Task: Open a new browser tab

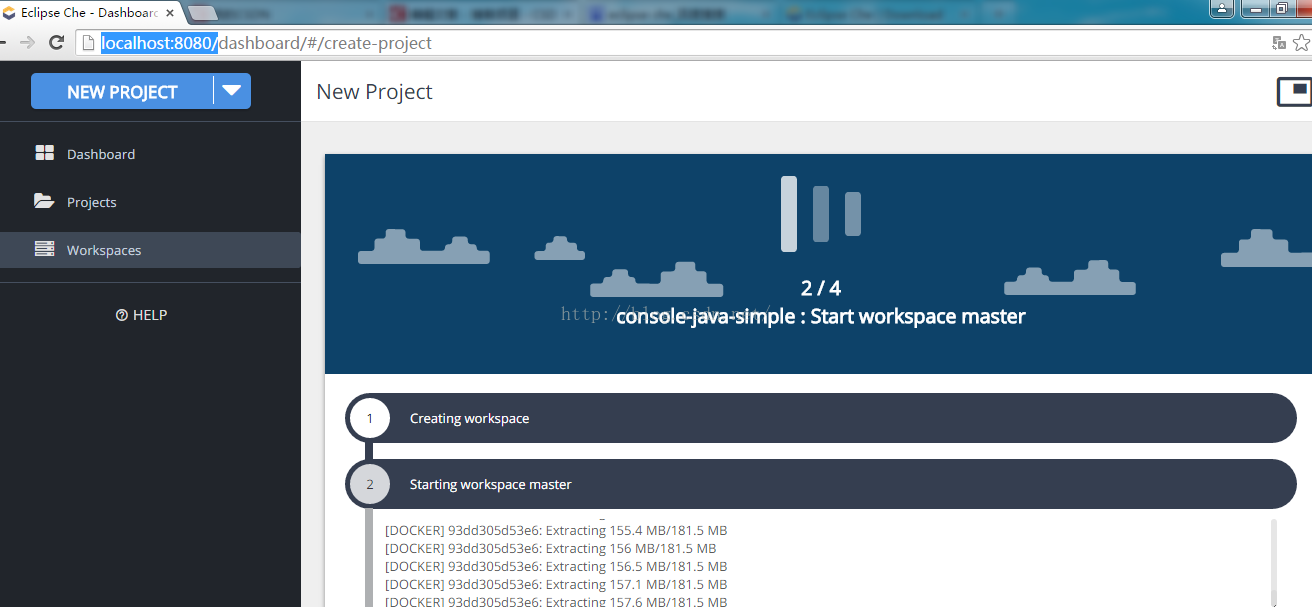Action: [203, 13]
